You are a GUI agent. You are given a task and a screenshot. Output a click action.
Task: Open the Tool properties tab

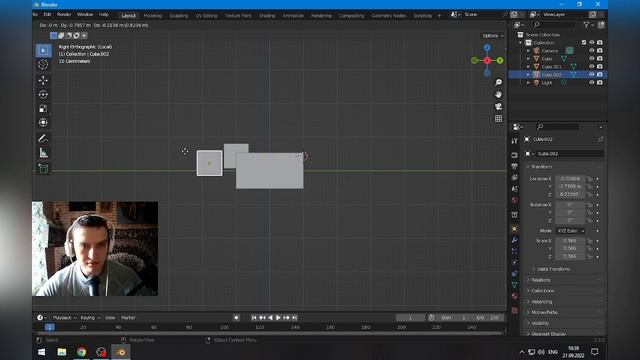point(515,141)
